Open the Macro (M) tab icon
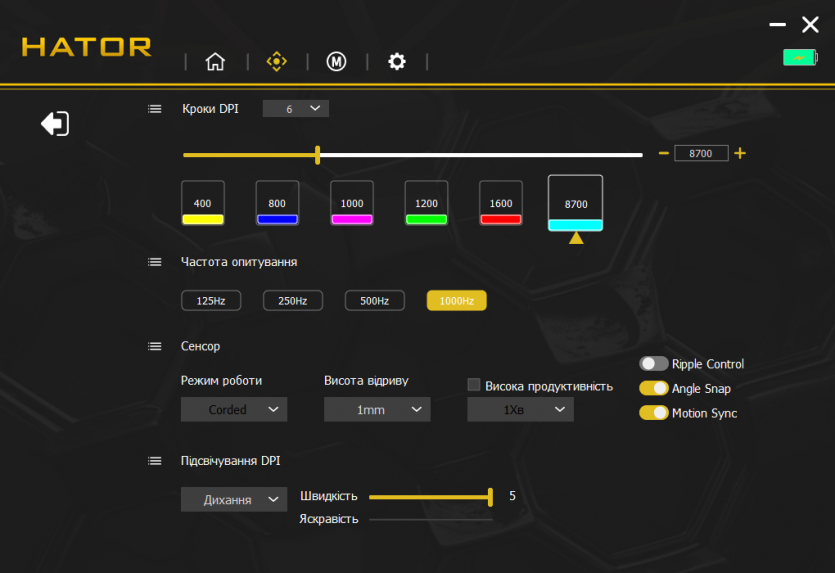The height and width of the screenshot is (573, 835). point(336,62)
